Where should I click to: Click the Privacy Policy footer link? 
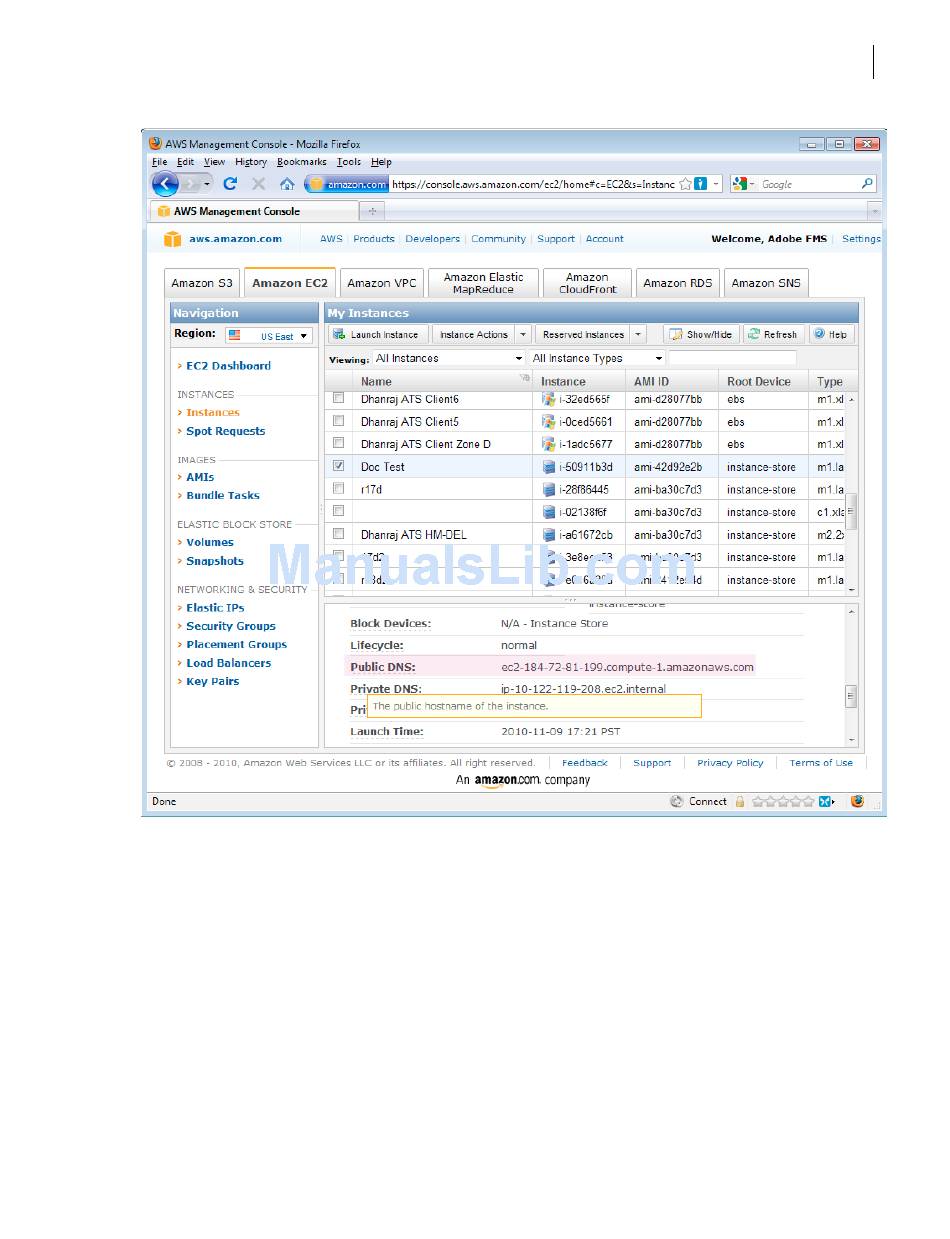point(730,763)
